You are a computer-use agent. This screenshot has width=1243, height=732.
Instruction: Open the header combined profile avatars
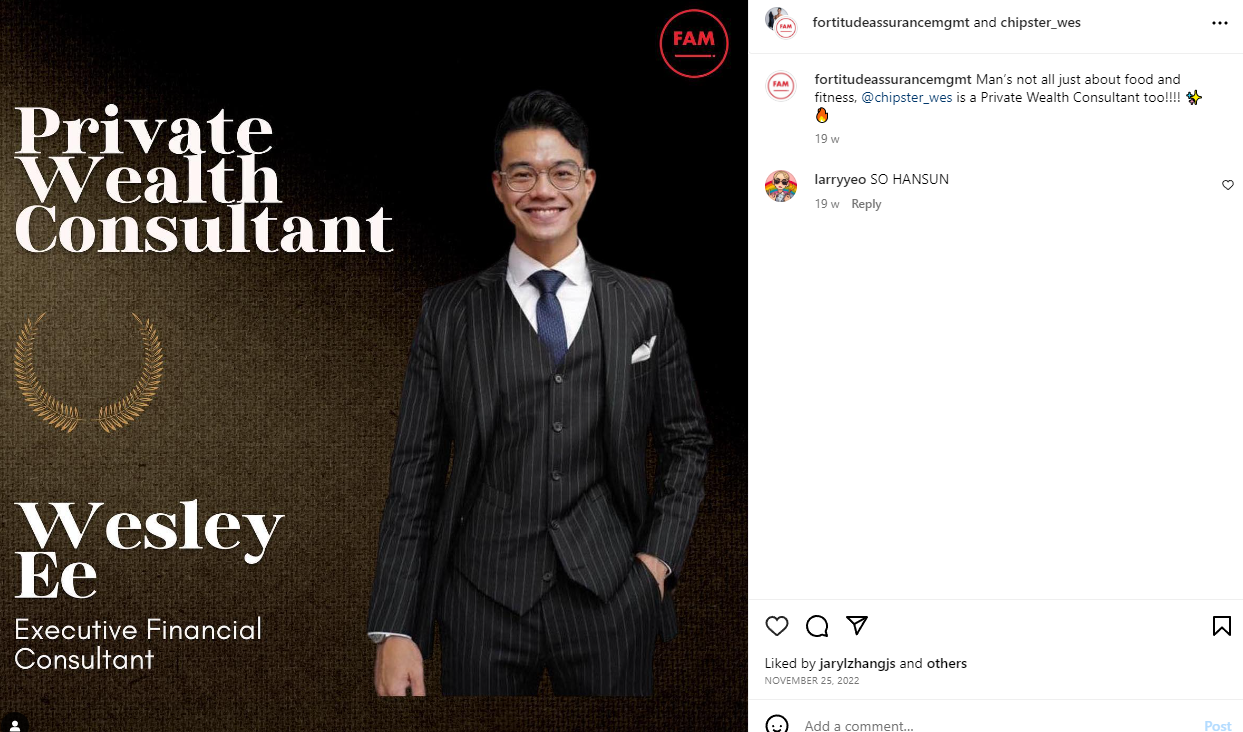781,23
